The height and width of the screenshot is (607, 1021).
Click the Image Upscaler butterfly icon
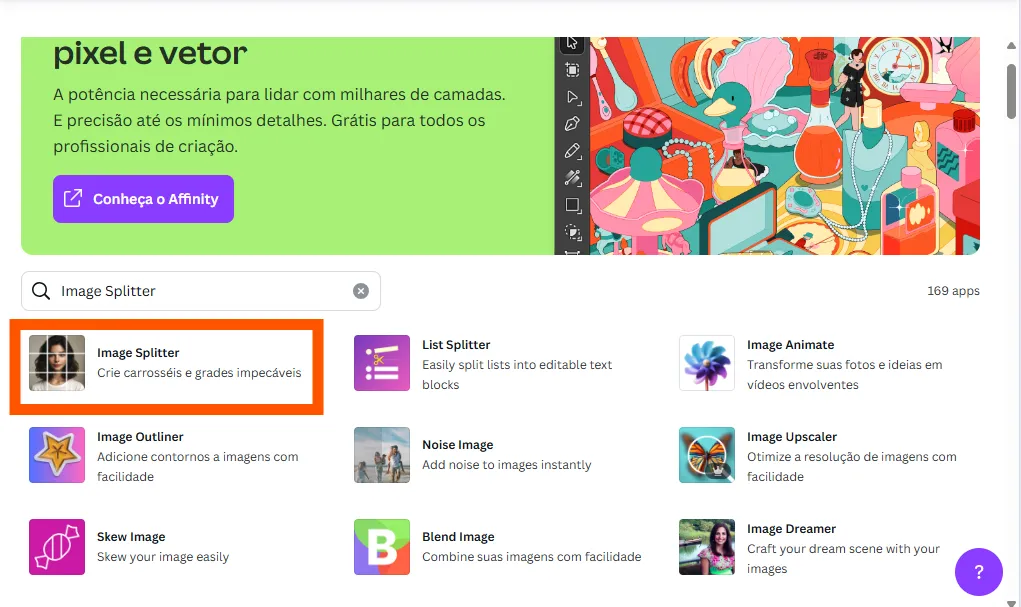(706, 455)
